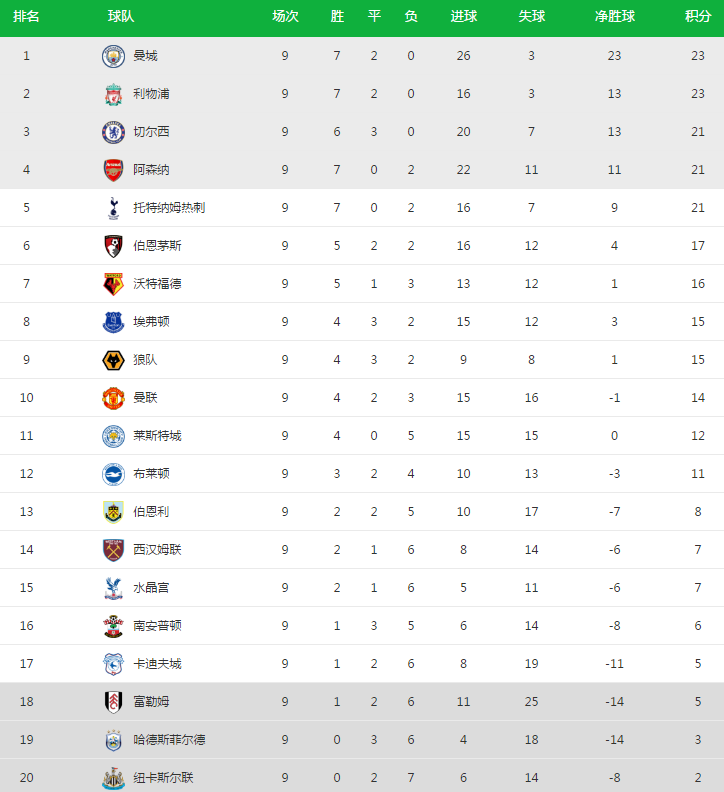Click the Wolves crest icon
The image size is (724, 792).
pos(113,360)
